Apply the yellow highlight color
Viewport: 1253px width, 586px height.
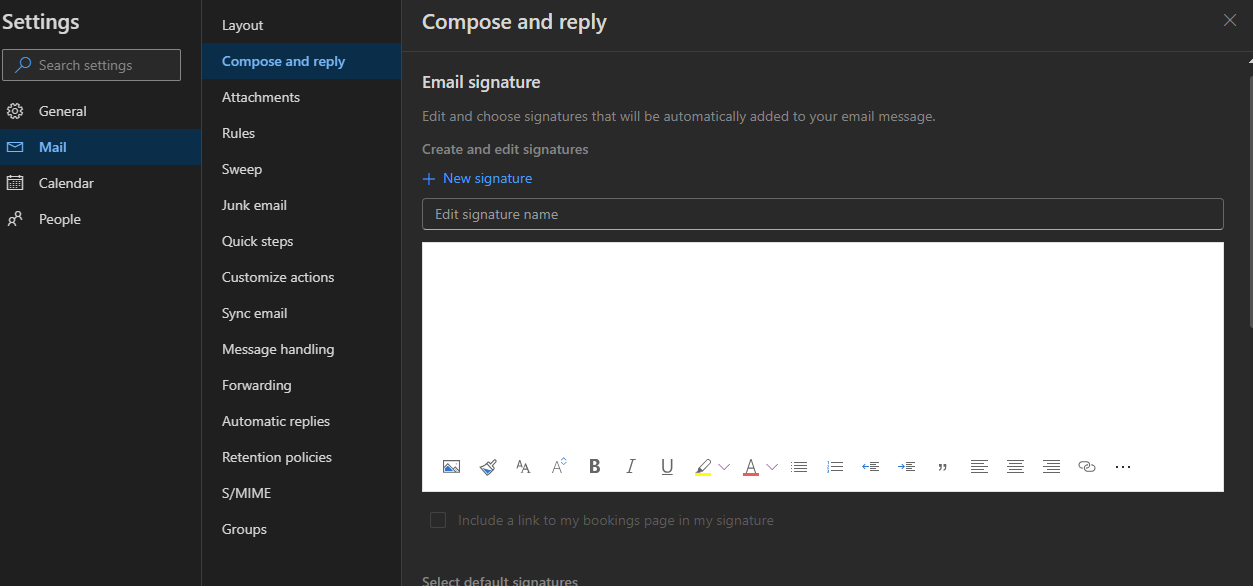pyautogui.click(x=703, y=467)
